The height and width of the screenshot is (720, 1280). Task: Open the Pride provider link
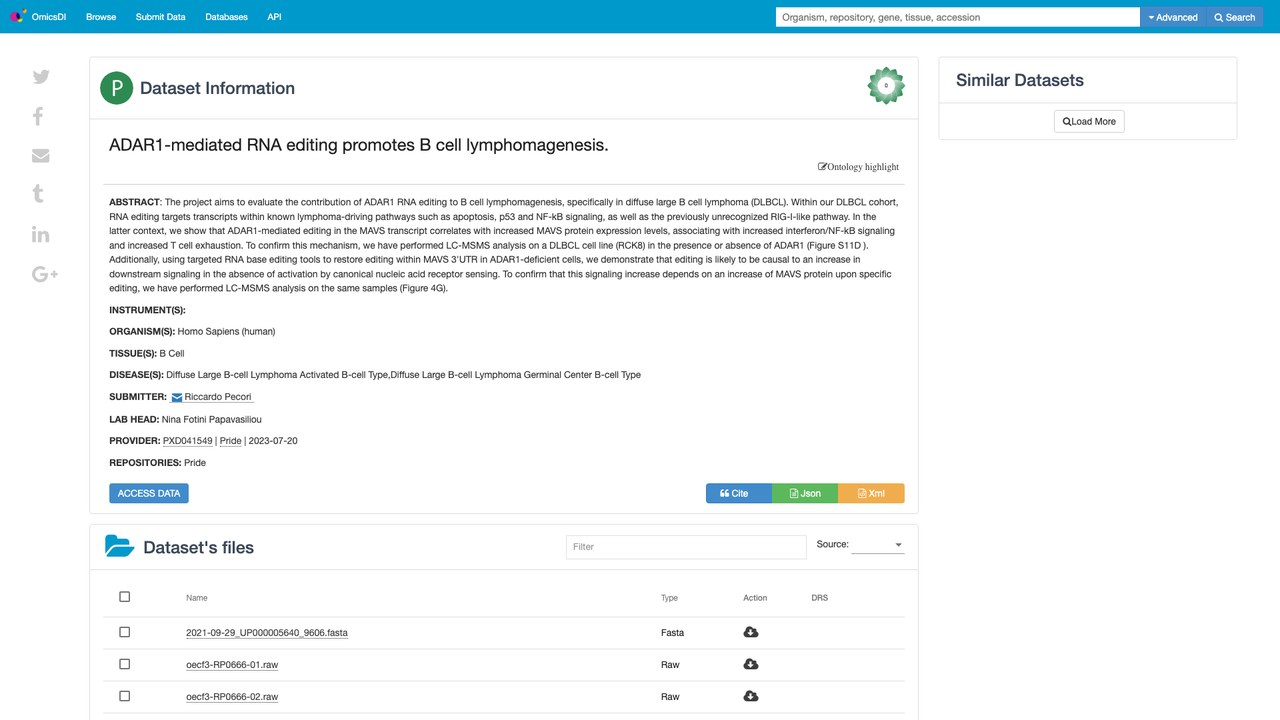coord(231,441)
